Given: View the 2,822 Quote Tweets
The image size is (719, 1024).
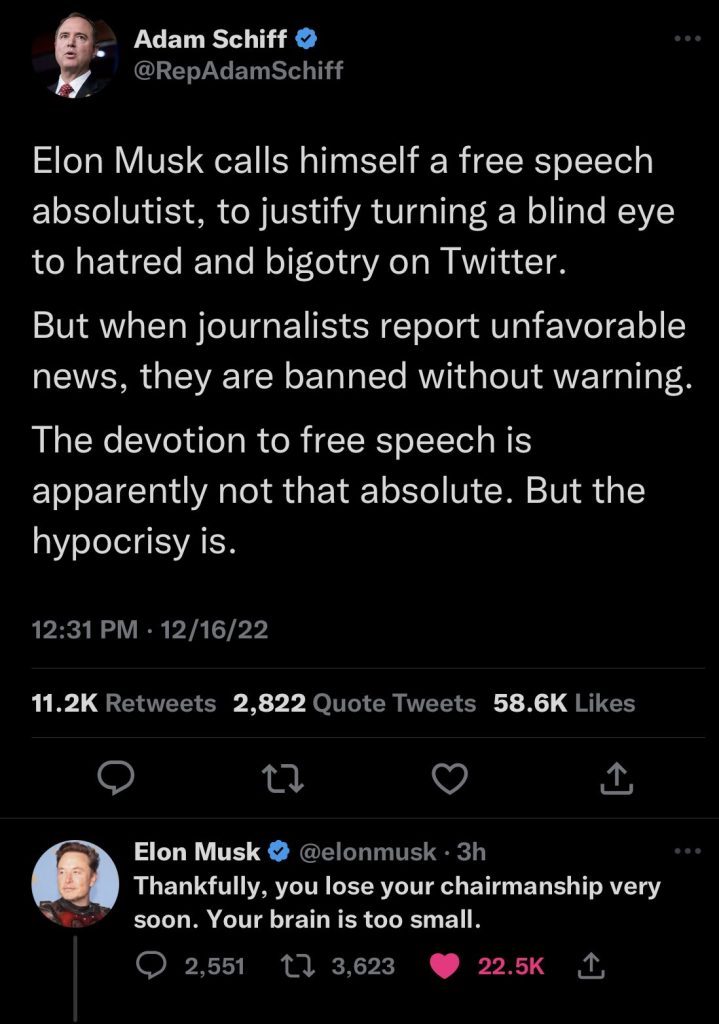Looking at the screenshot, I should tap(354, 703).
